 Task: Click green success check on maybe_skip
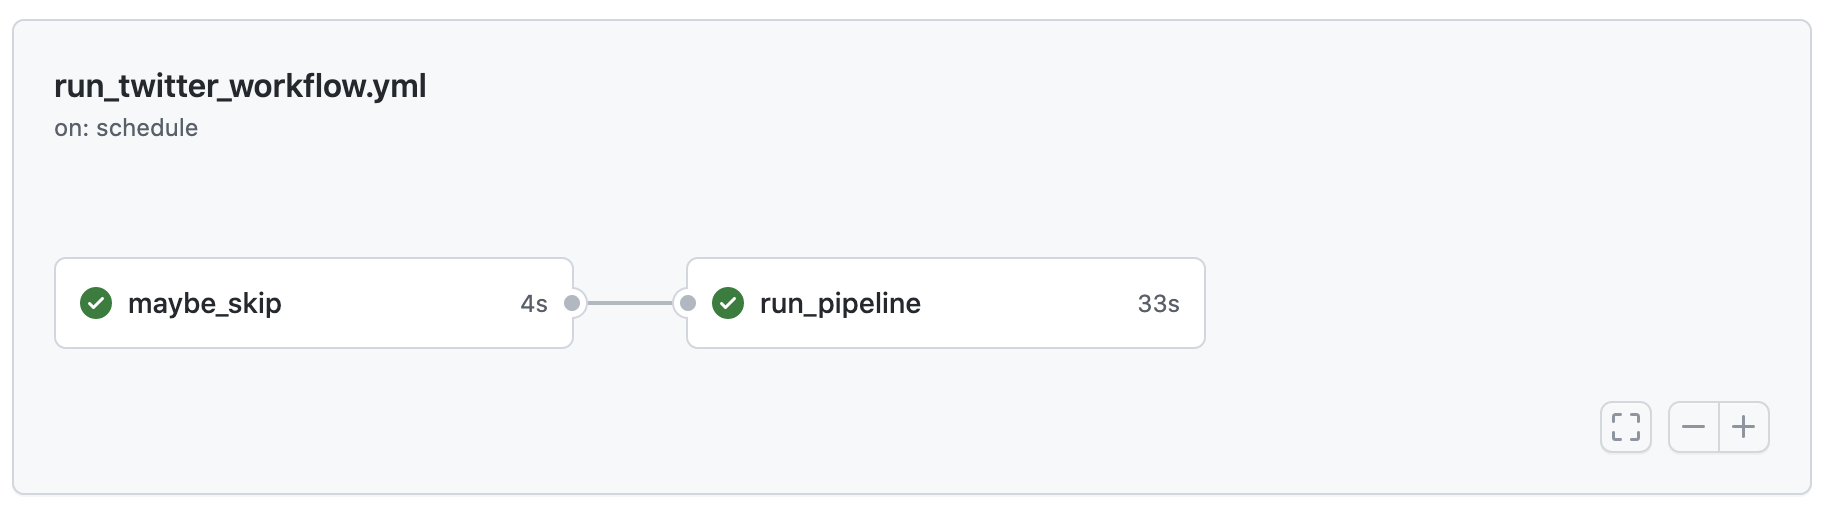click(x=96, y=303)
